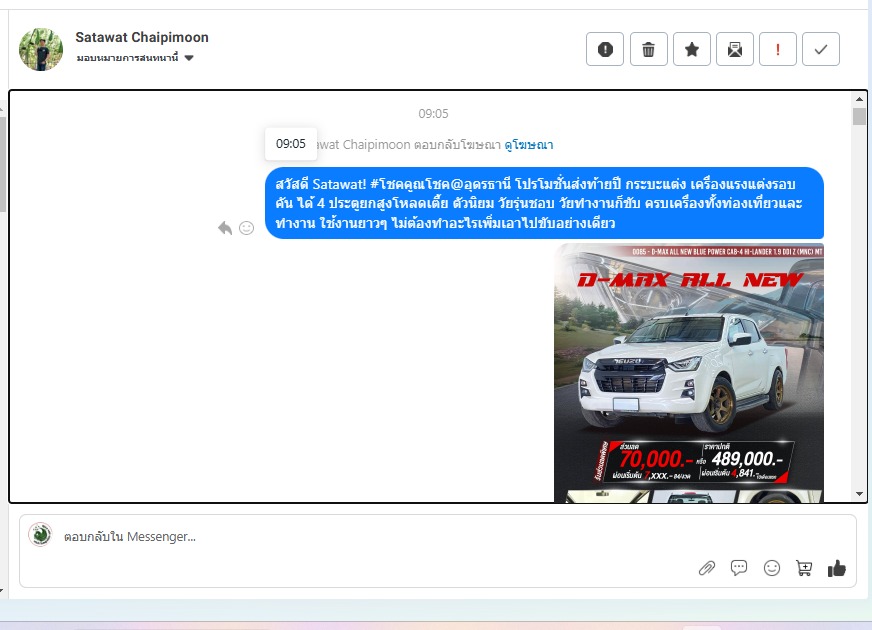Click Satawat Chaipimoon contact name
The image size is (872, 630).
click(x=142, y=37)
